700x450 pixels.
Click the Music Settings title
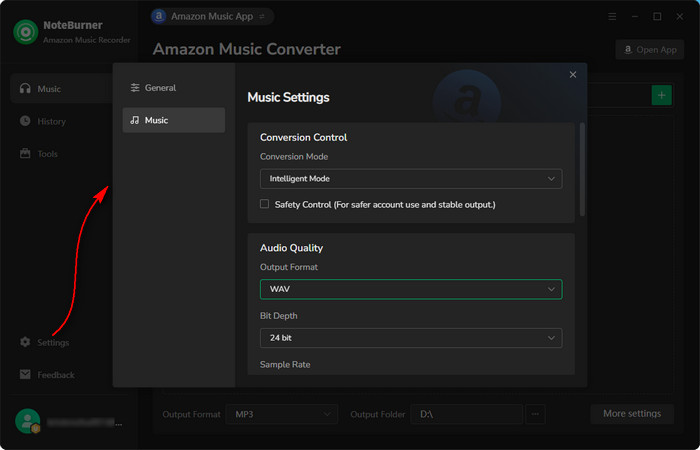click(x=288, y=97)
